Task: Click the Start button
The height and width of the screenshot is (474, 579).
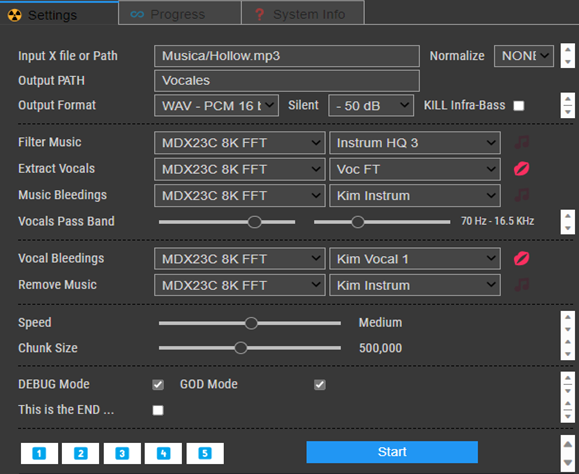Action: 392,452
